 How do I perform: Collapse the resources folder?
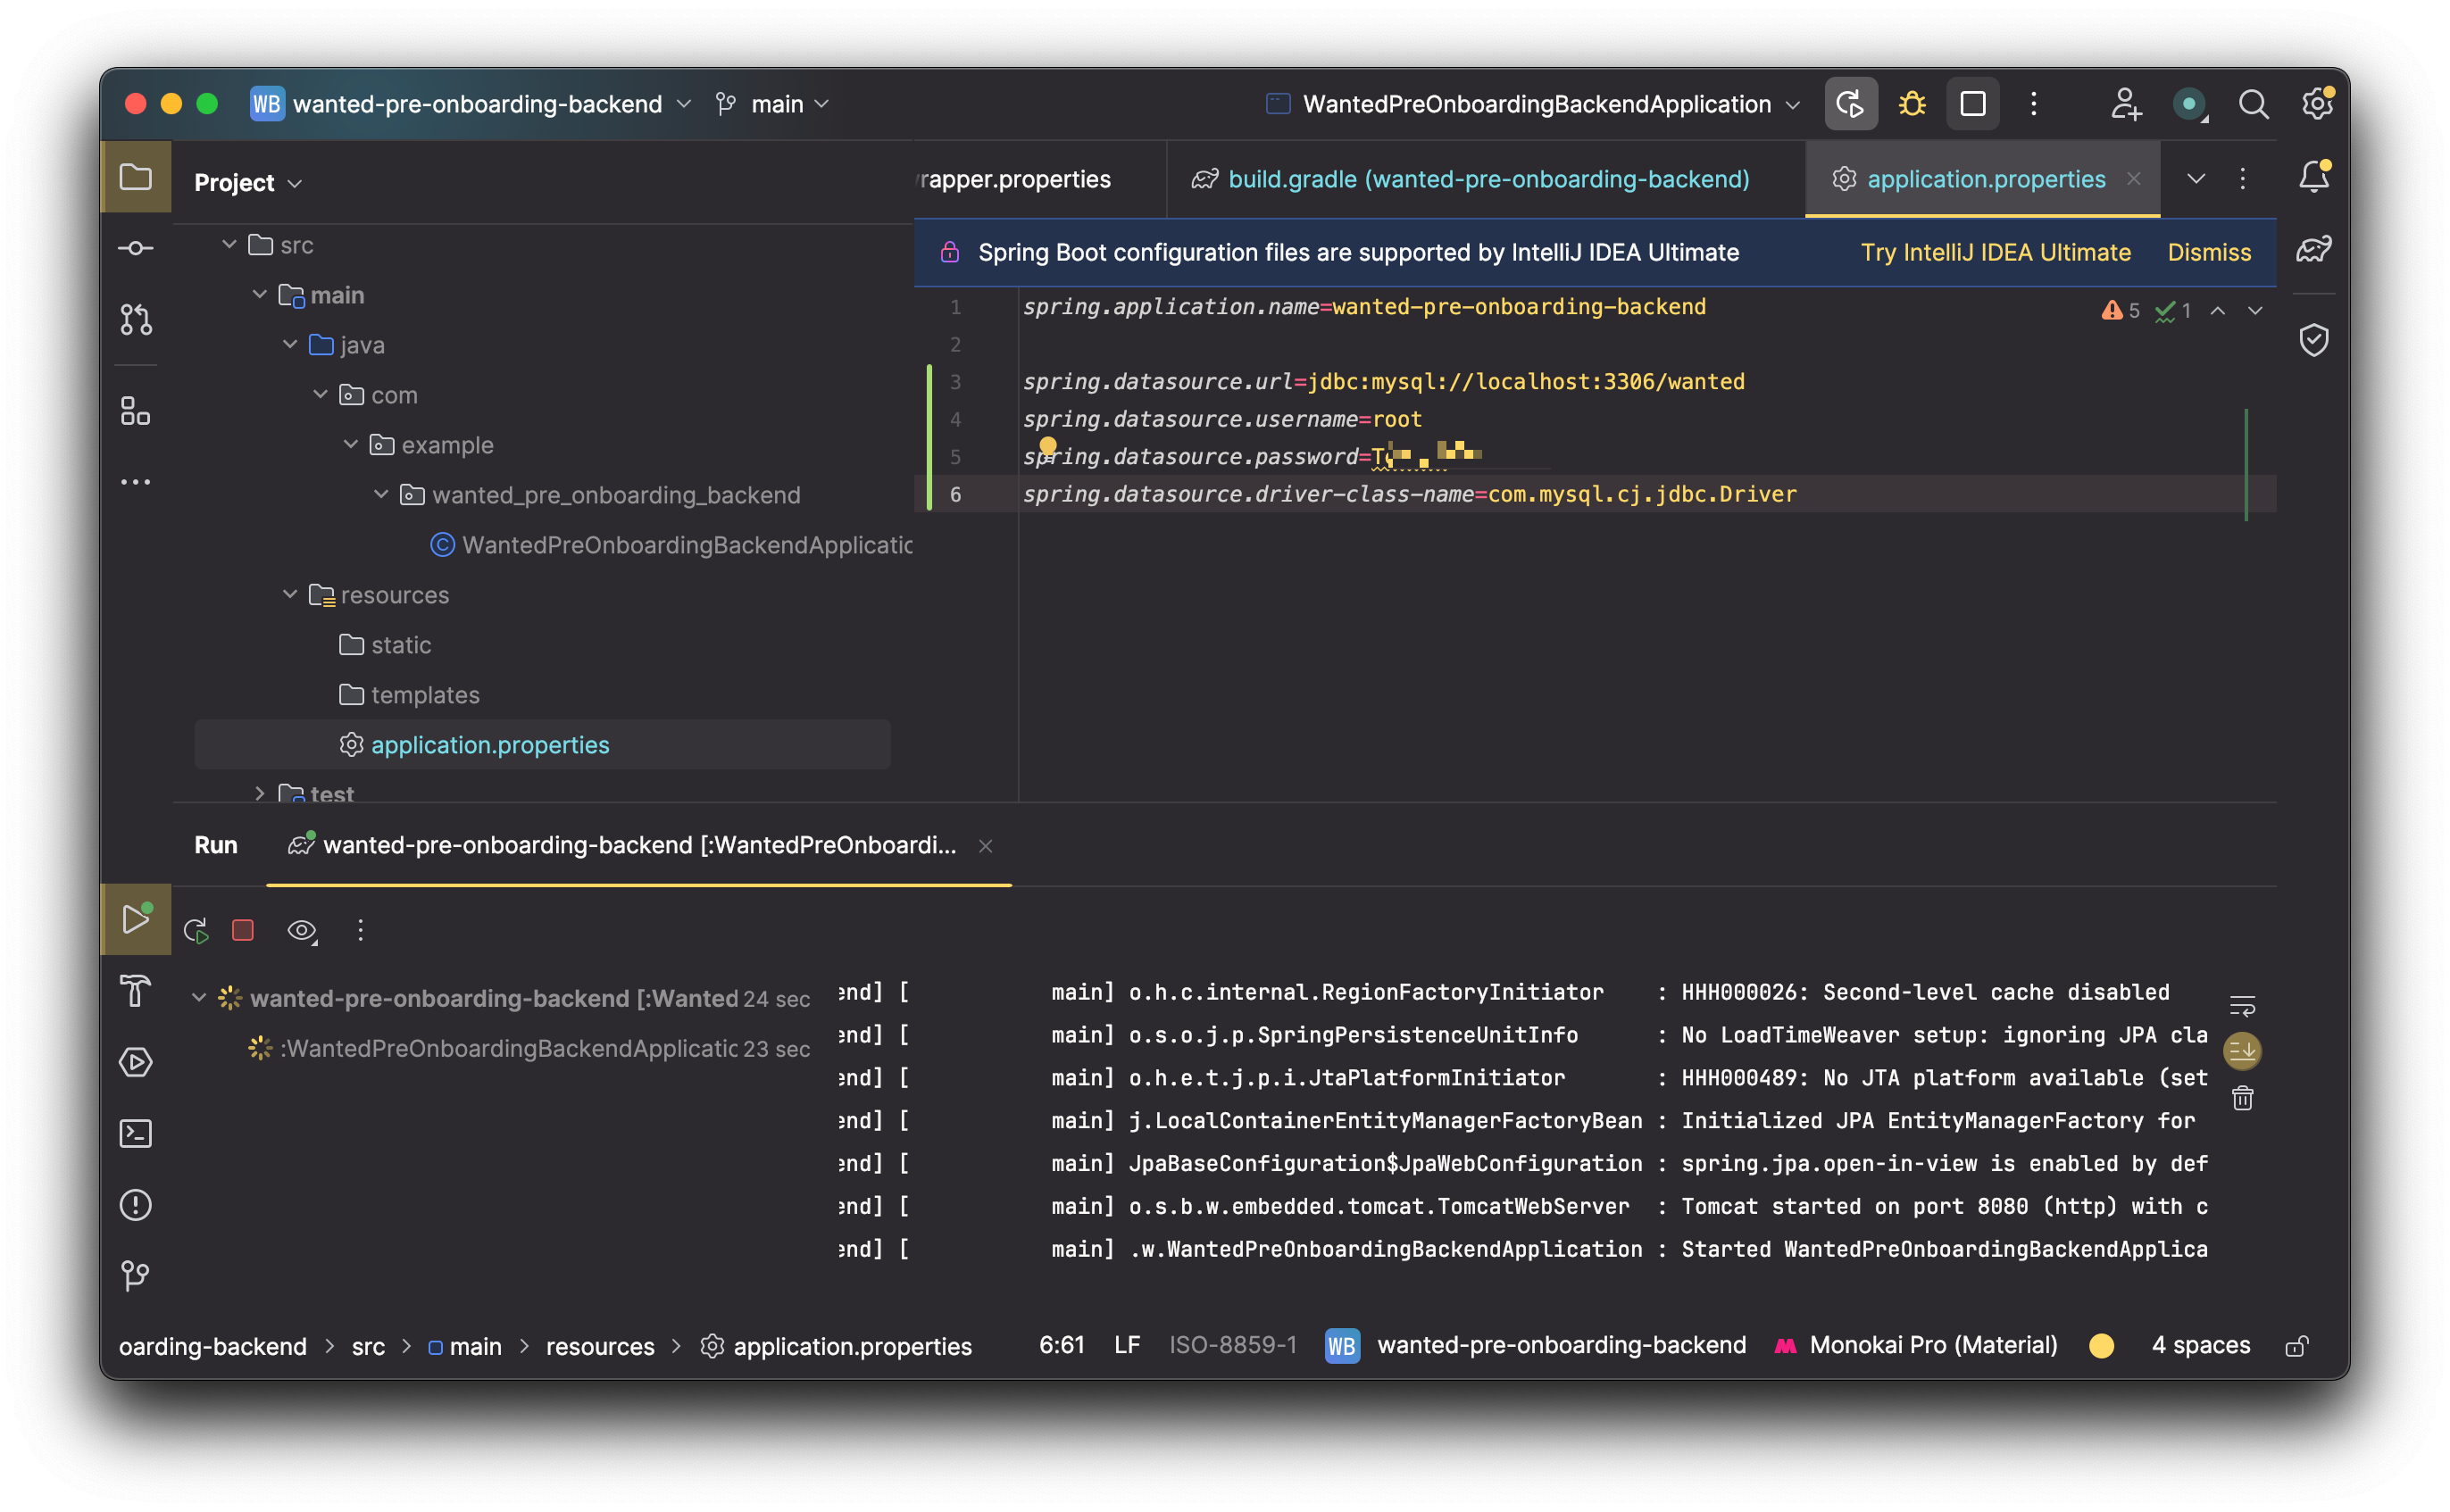pos(290,595)
